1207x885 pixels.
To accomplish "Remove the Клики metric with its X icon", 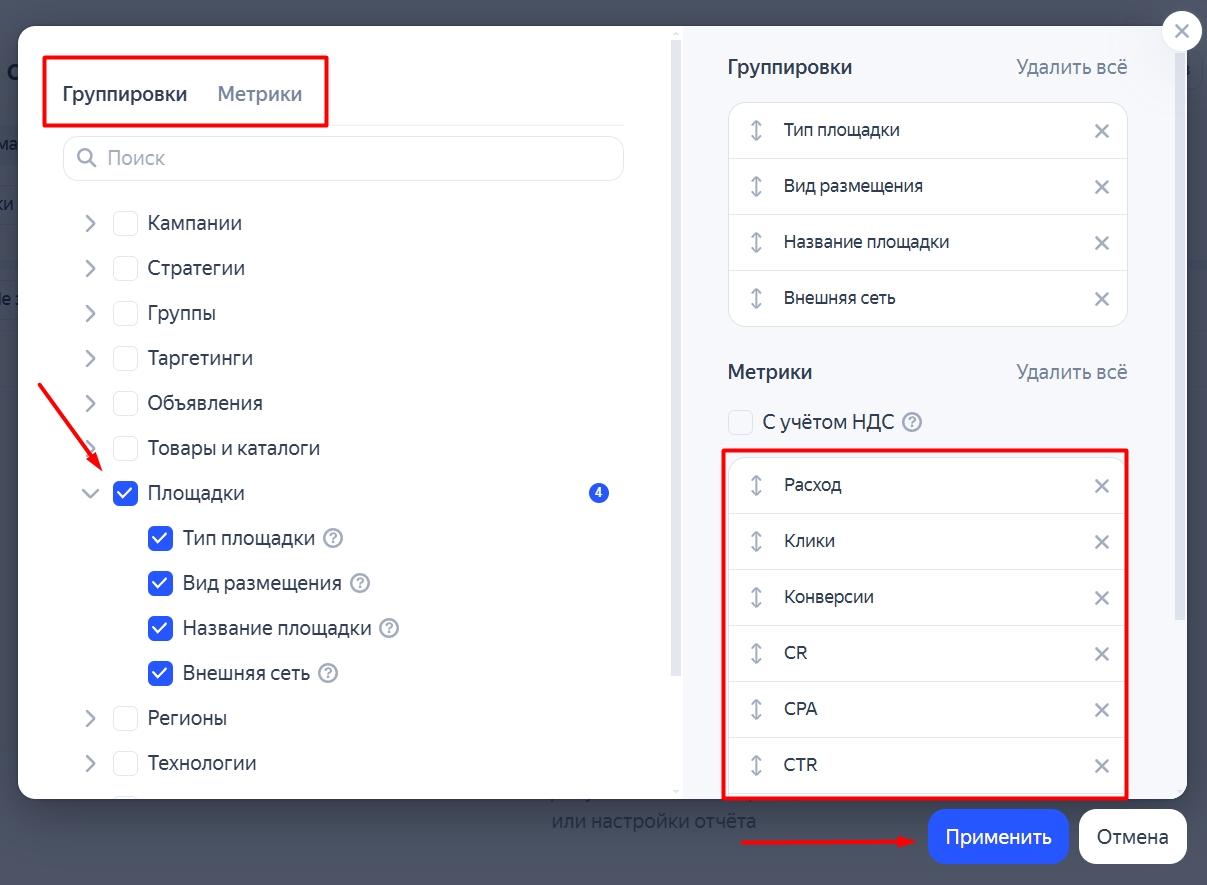I will click(1101, 542).
